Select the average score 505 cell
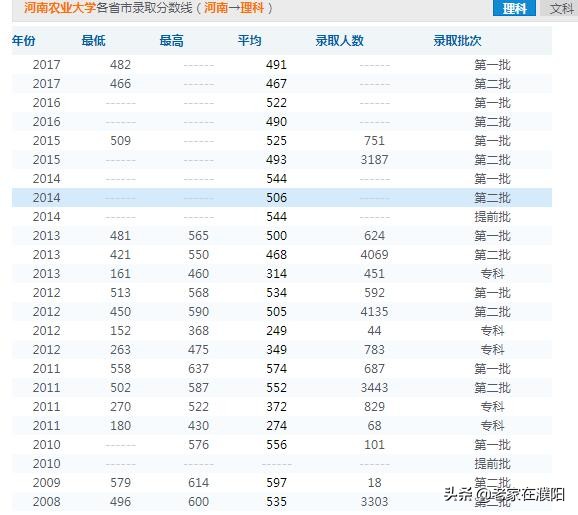Screen dimensions: 578x515 coord(276,312)
